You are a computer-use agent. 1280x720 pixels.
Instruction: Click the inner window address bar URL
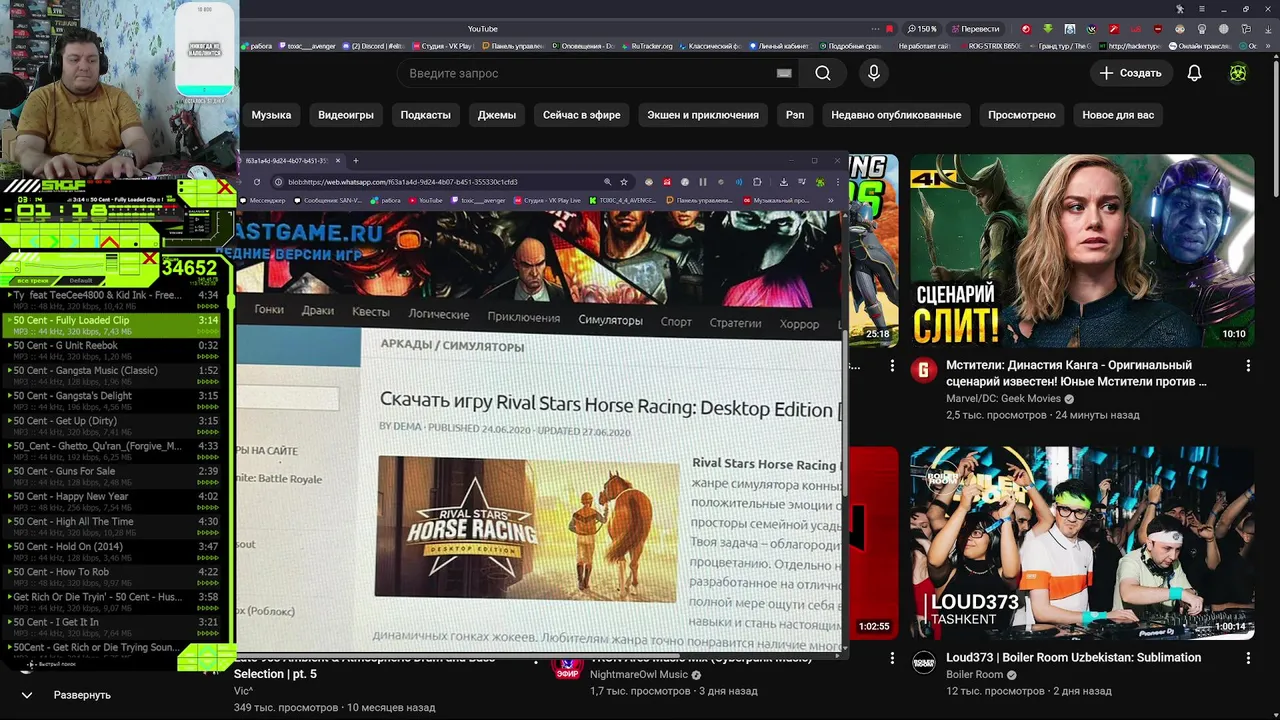(x=402, y=182)
